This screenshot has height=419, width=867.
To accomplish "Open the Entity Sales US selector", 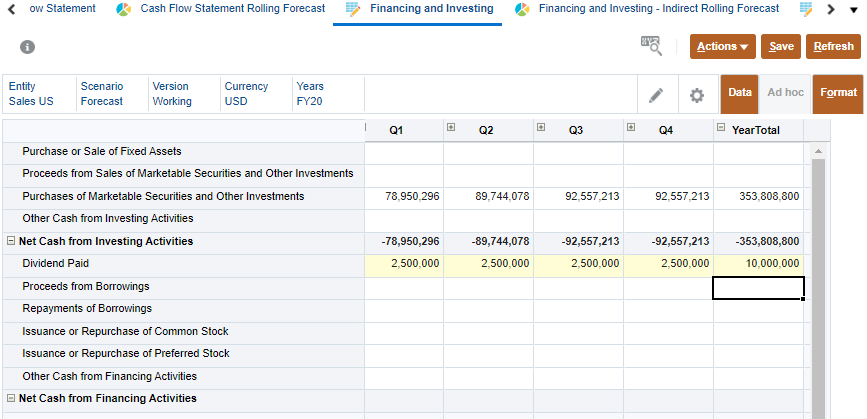I will 39,94.
